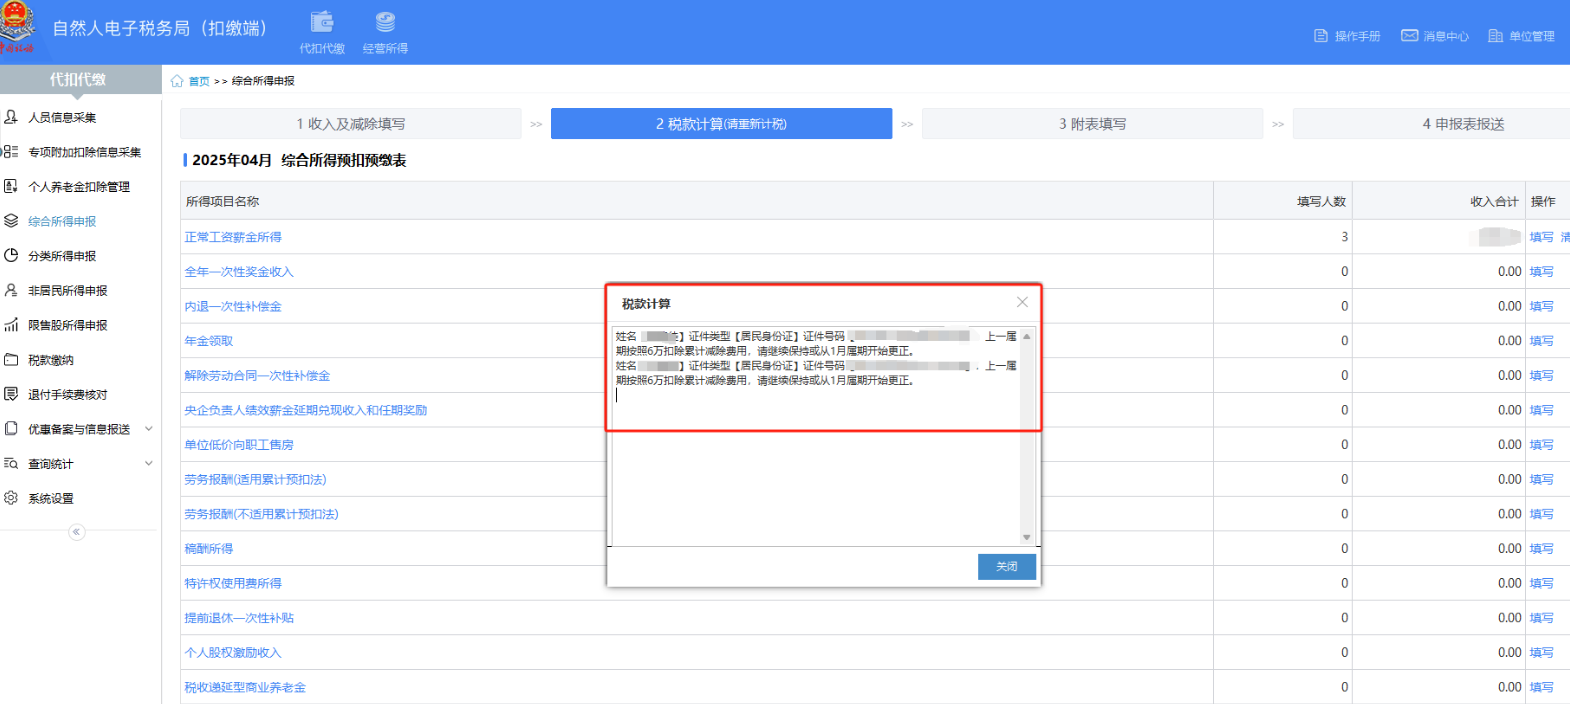Open the 代扣代缴 wallet icon in header
Viewport: 1570px width, 704px height.
pyautogui.click(x=322, y=24)
